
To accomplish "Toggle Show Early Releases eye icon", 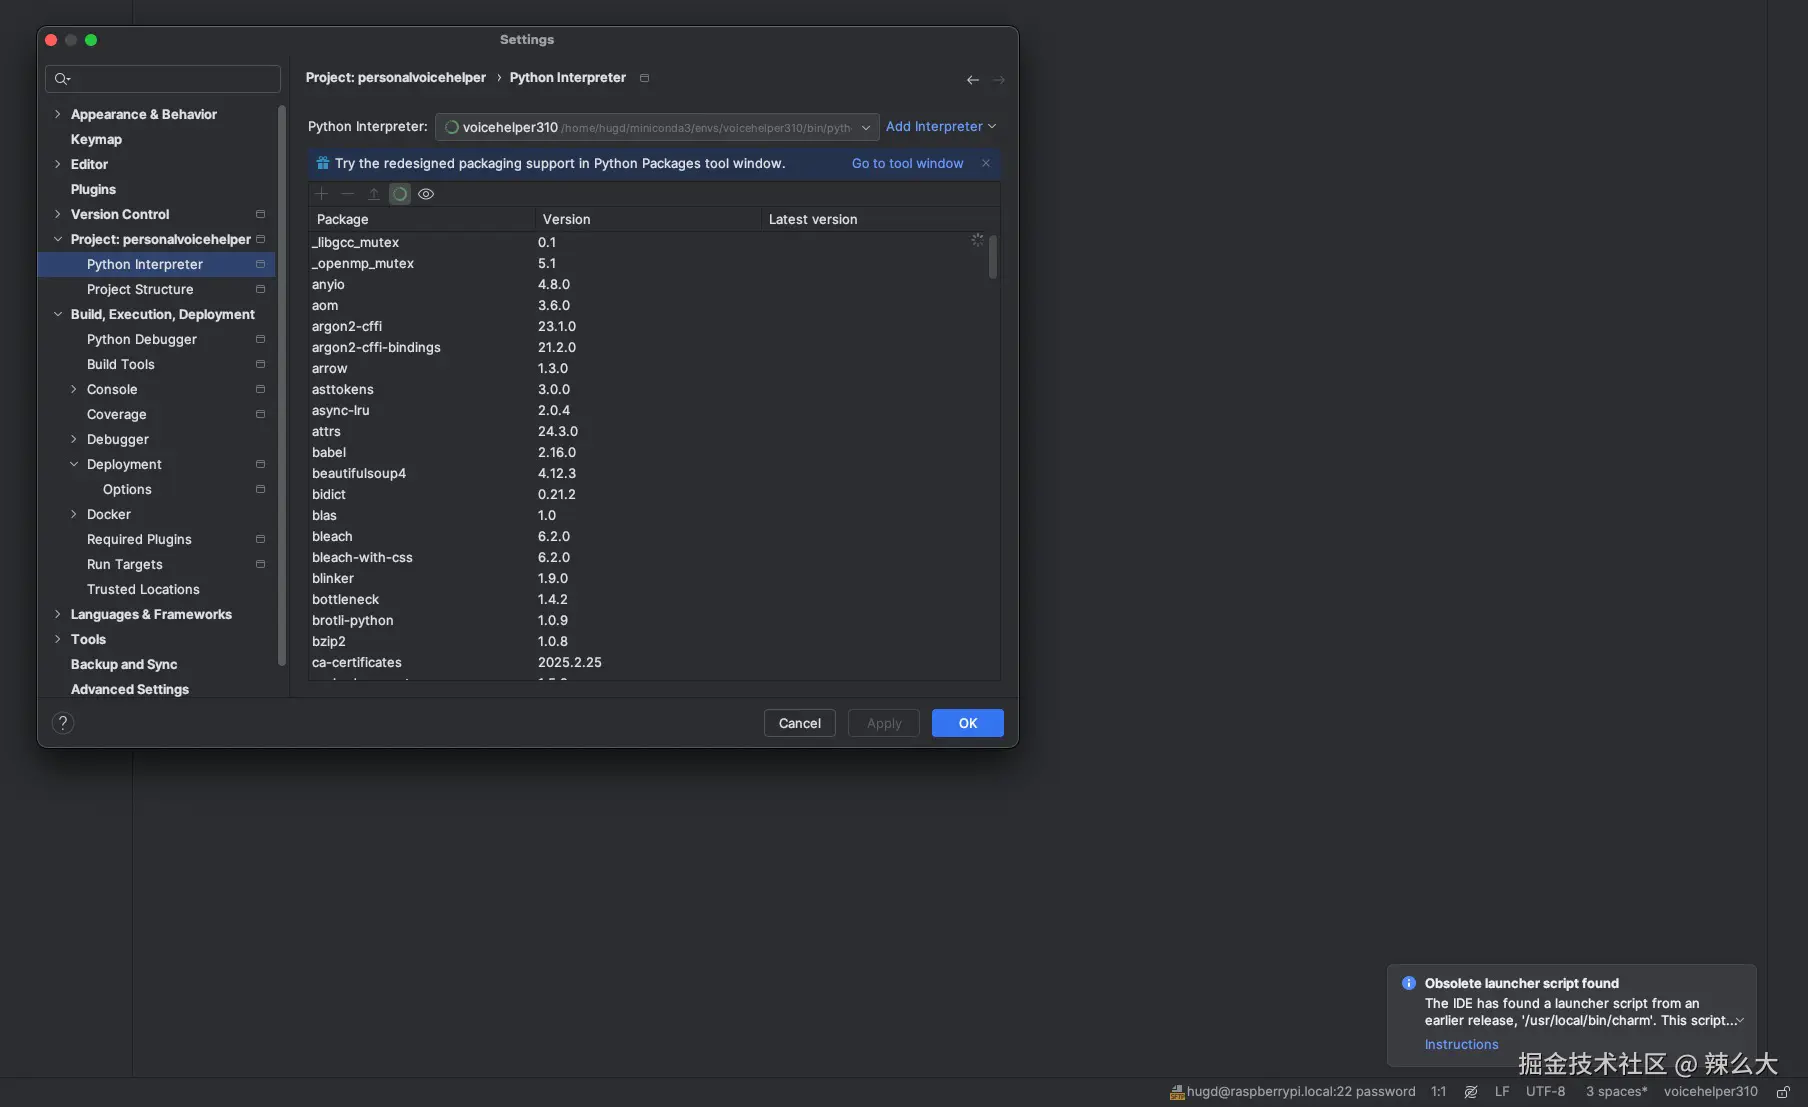I will (426, 194).
